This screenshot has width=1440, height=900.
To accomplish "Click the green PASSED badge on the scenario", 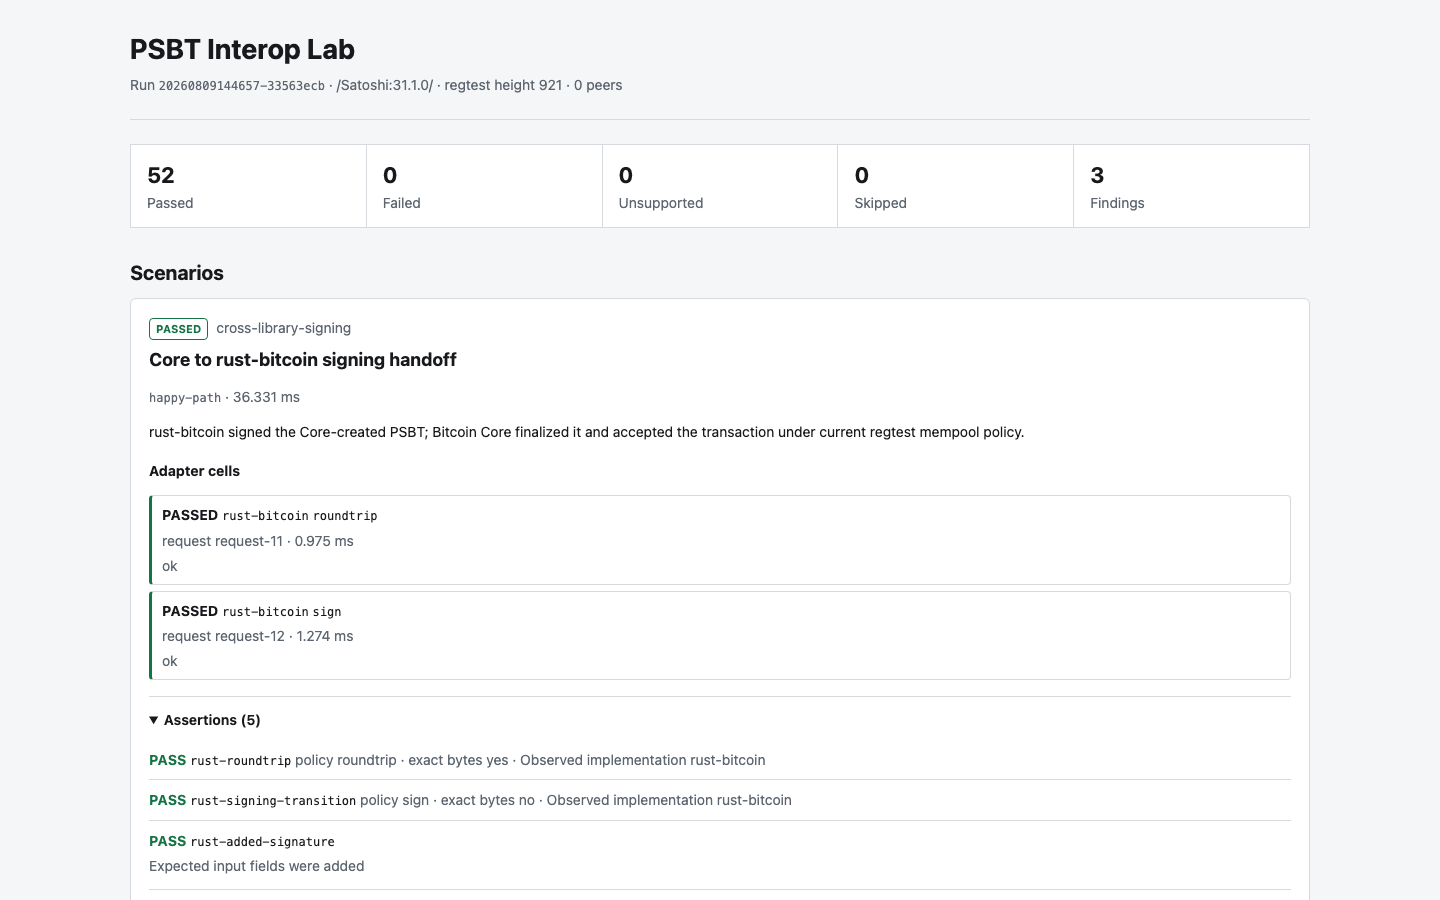I will point(178,329).
